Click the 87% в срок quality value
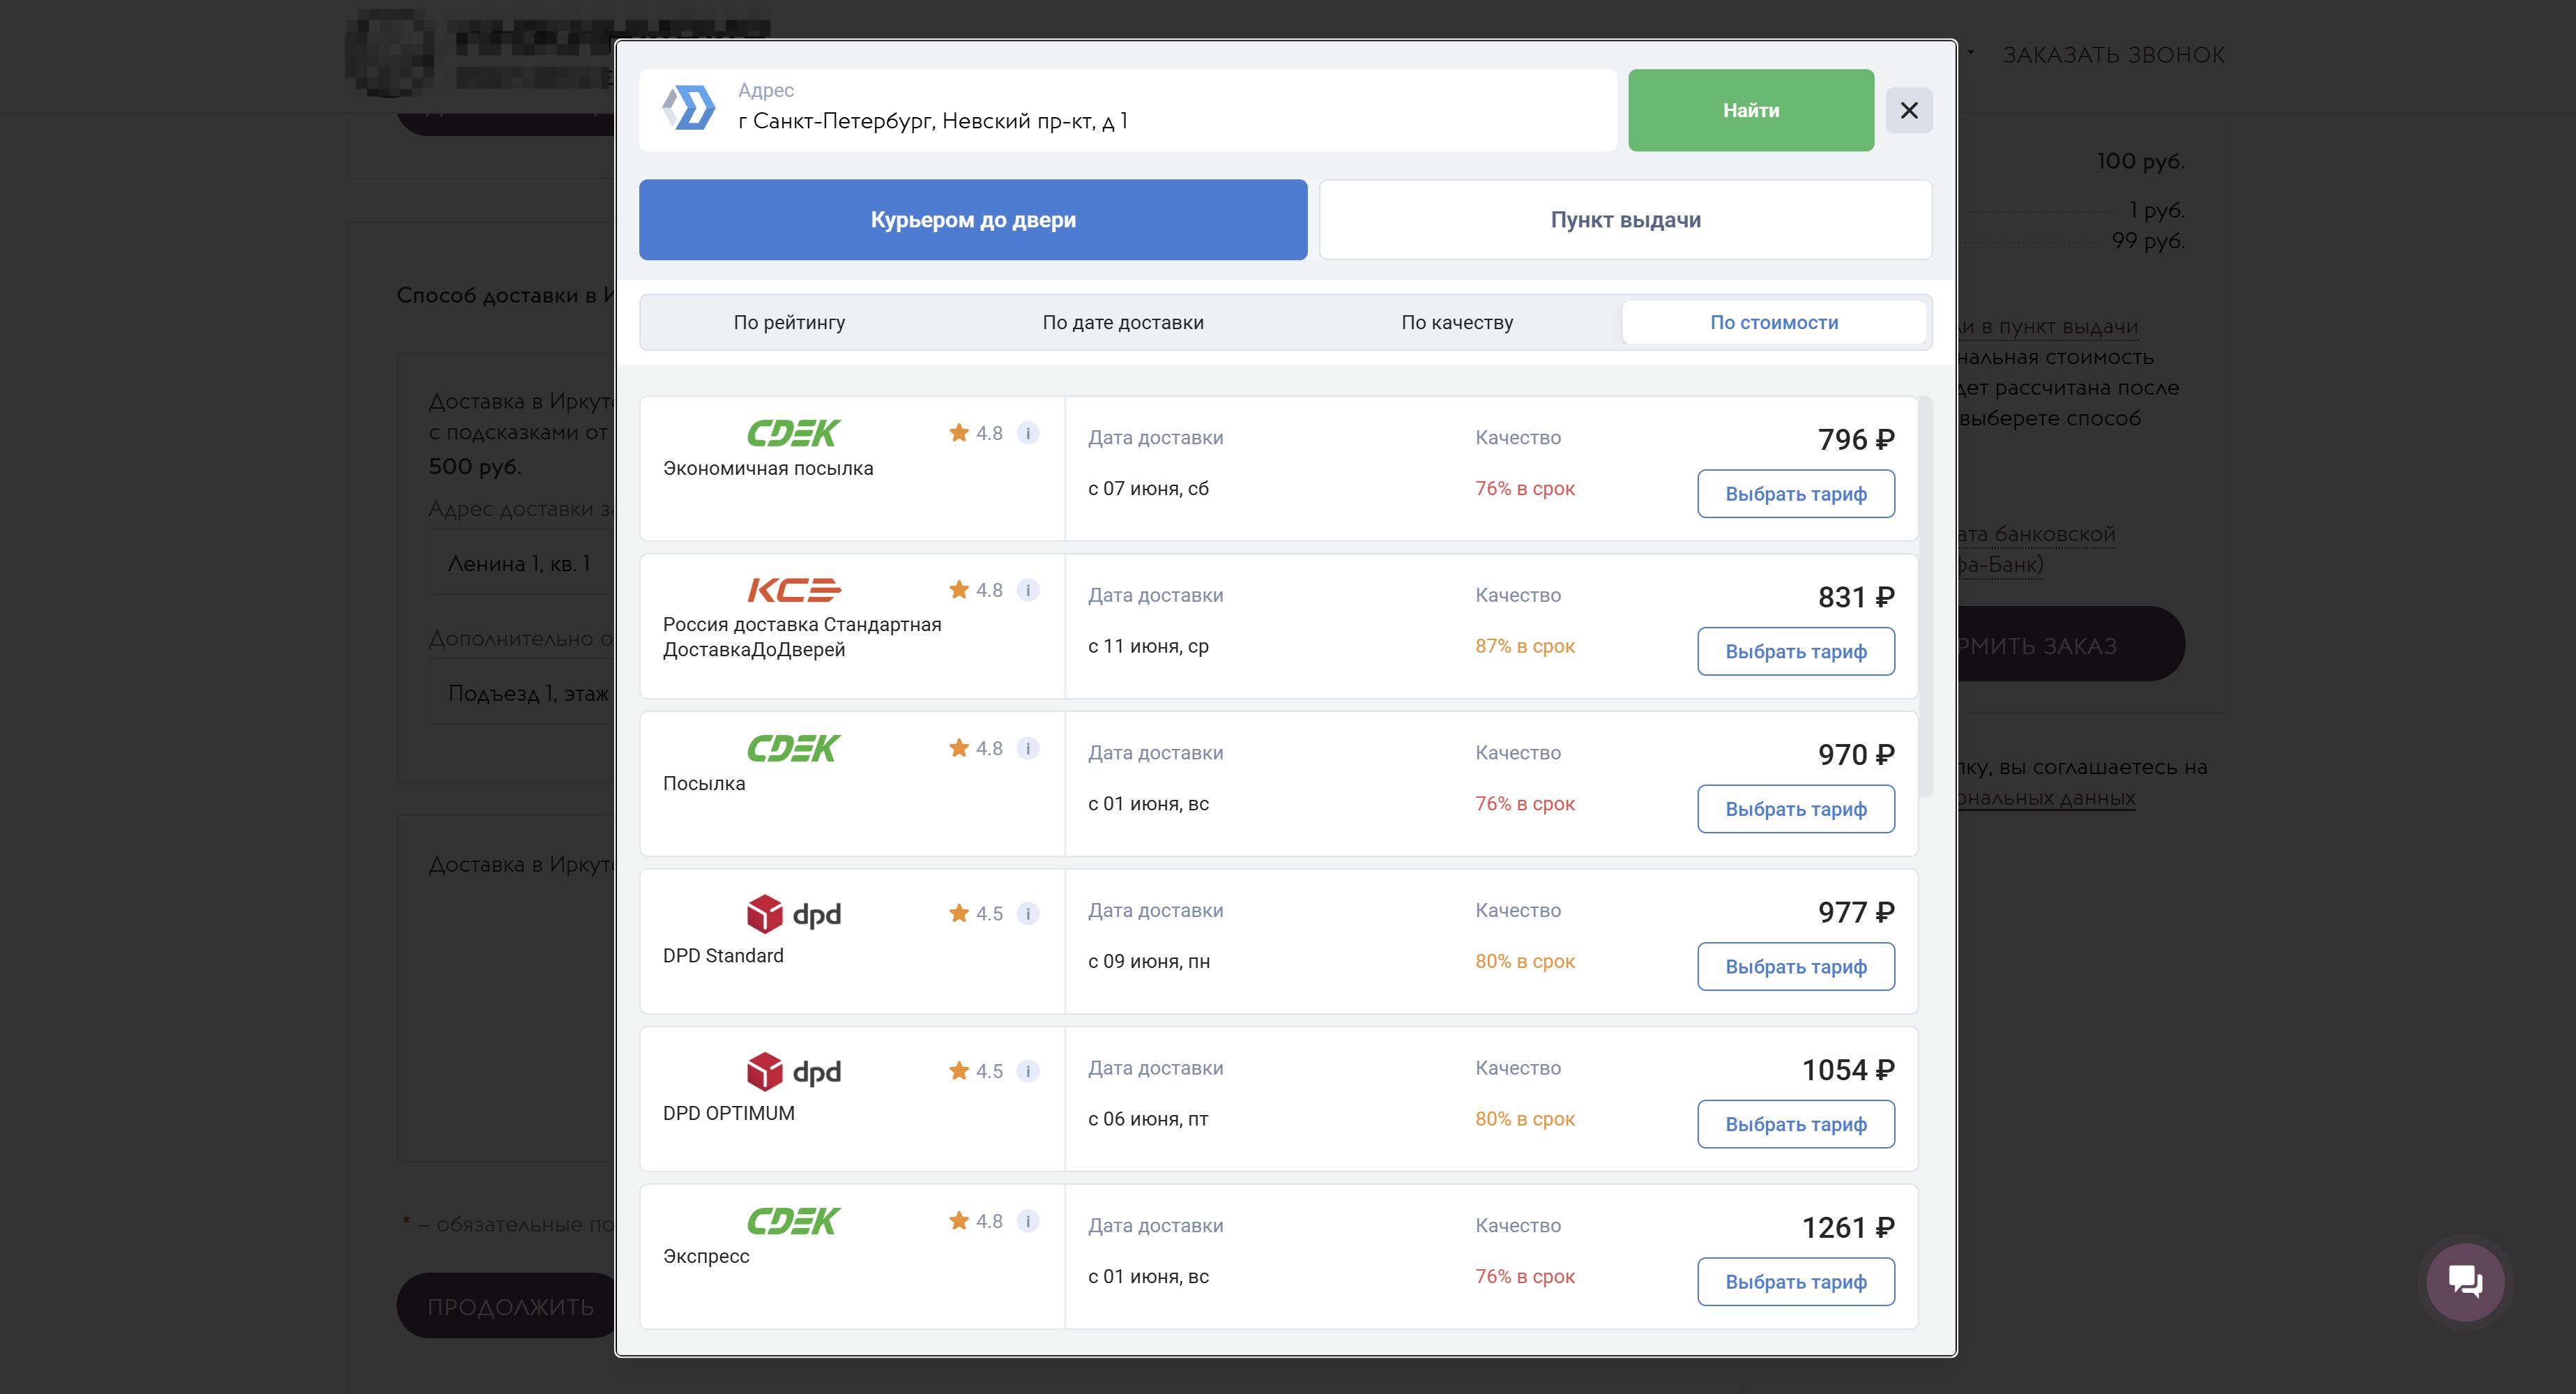 click(x=1525, y=646)
